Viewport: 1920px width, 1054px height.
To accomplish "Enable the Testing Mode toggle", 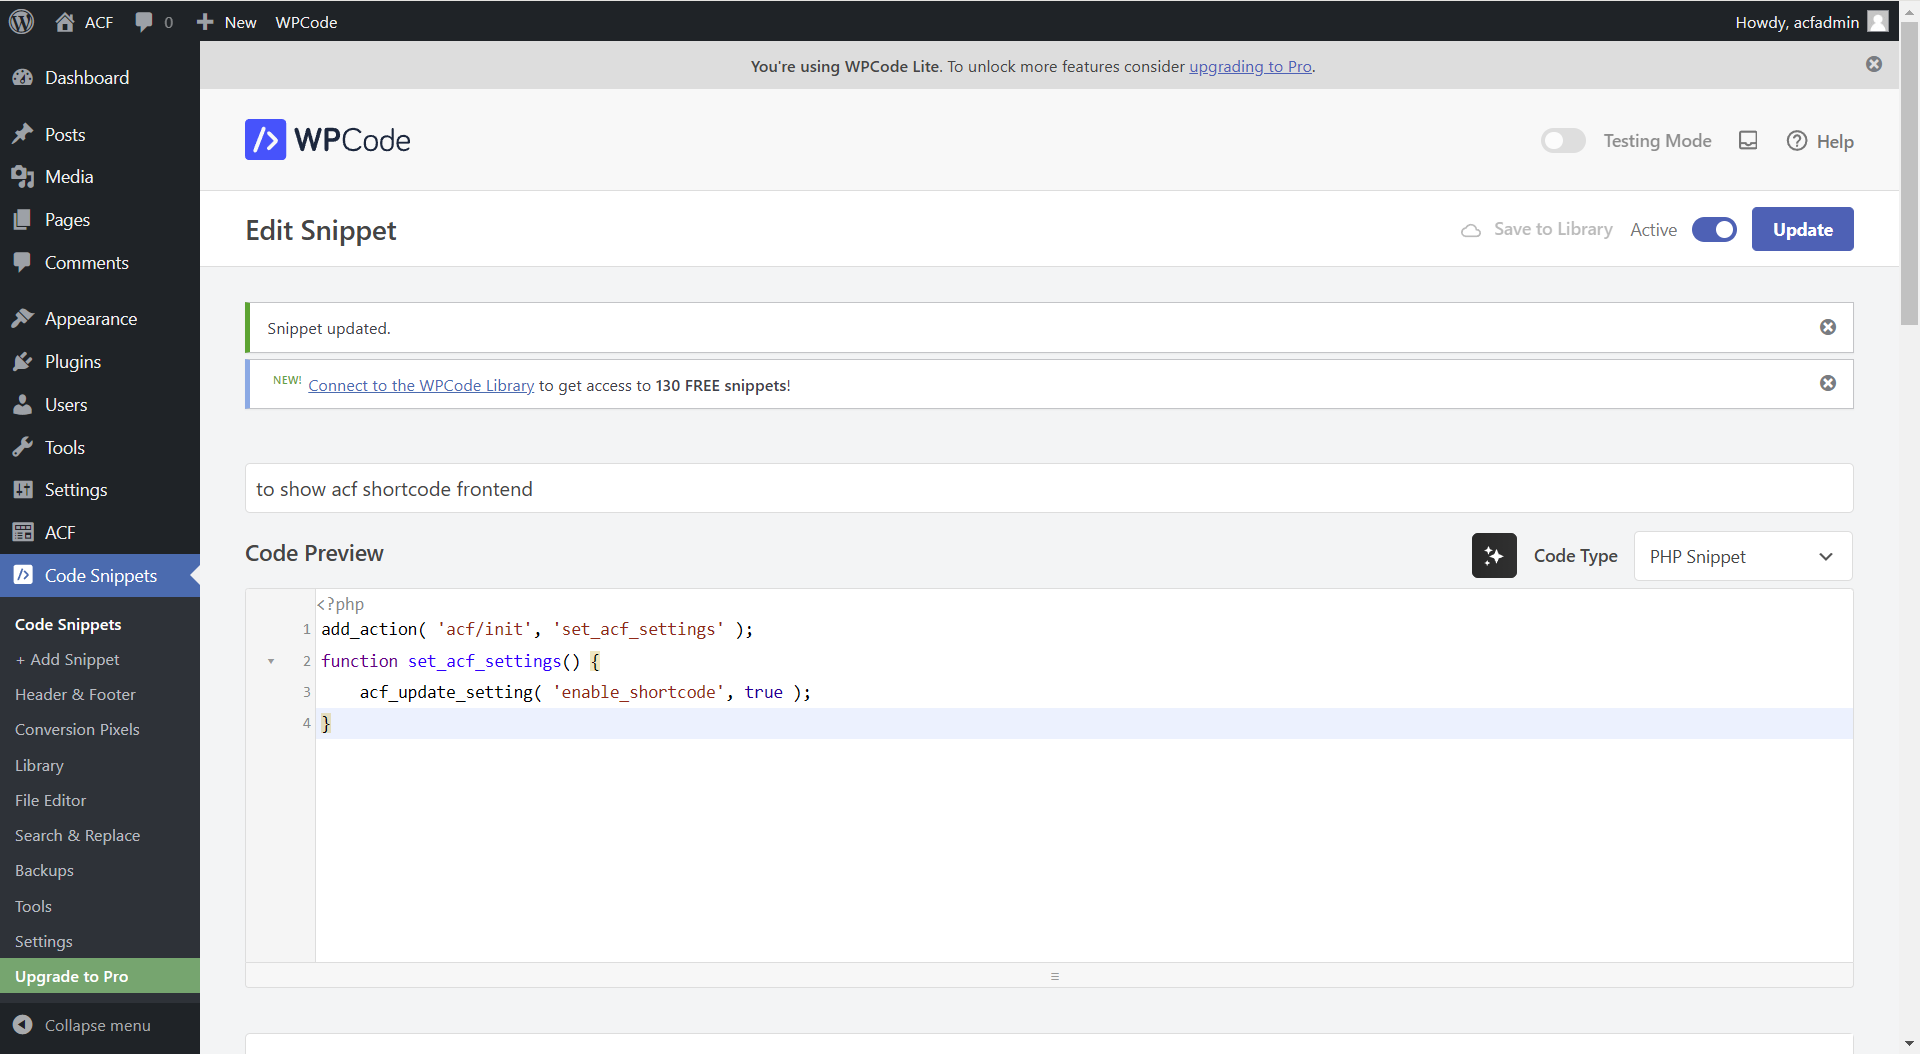I will 1563,141.
